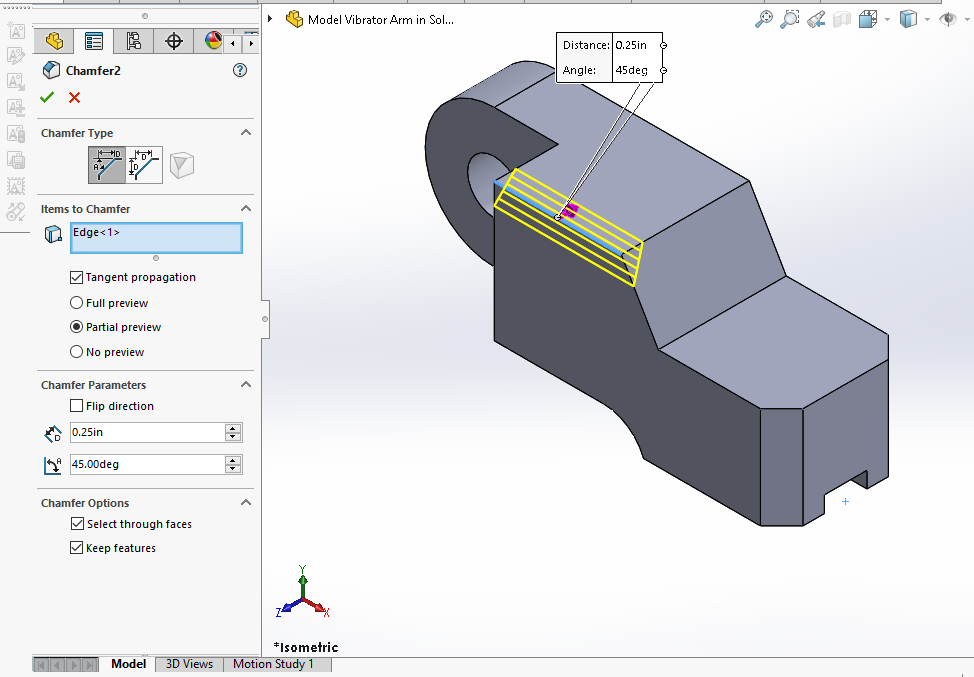The height and width of the screenshot is (677, 974).
Task: Accept the chamfer with the green checkmark
Action: click(46, 97)
